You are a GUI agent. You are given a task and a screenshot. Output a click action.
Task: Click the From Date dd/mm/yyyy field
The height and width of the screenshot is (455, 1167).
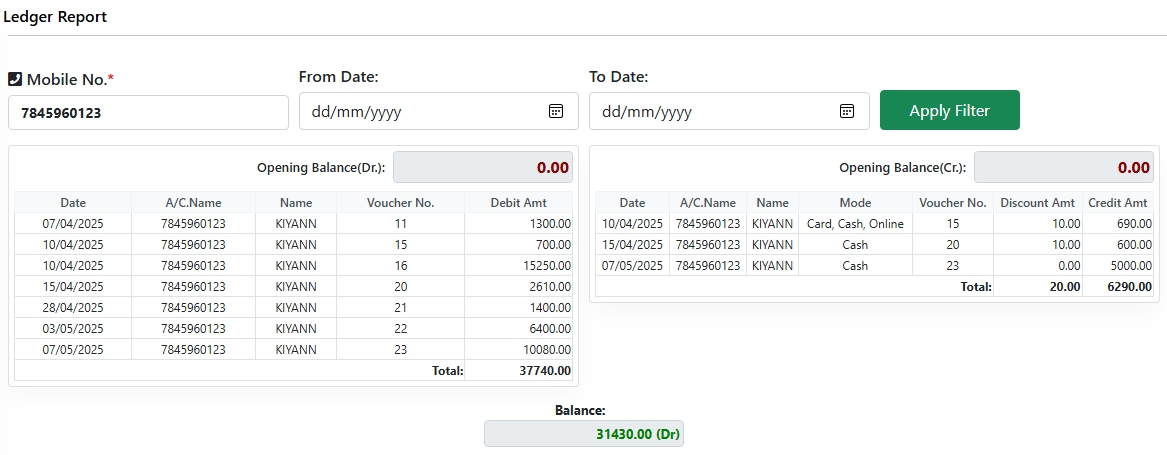tap(438, 111)
